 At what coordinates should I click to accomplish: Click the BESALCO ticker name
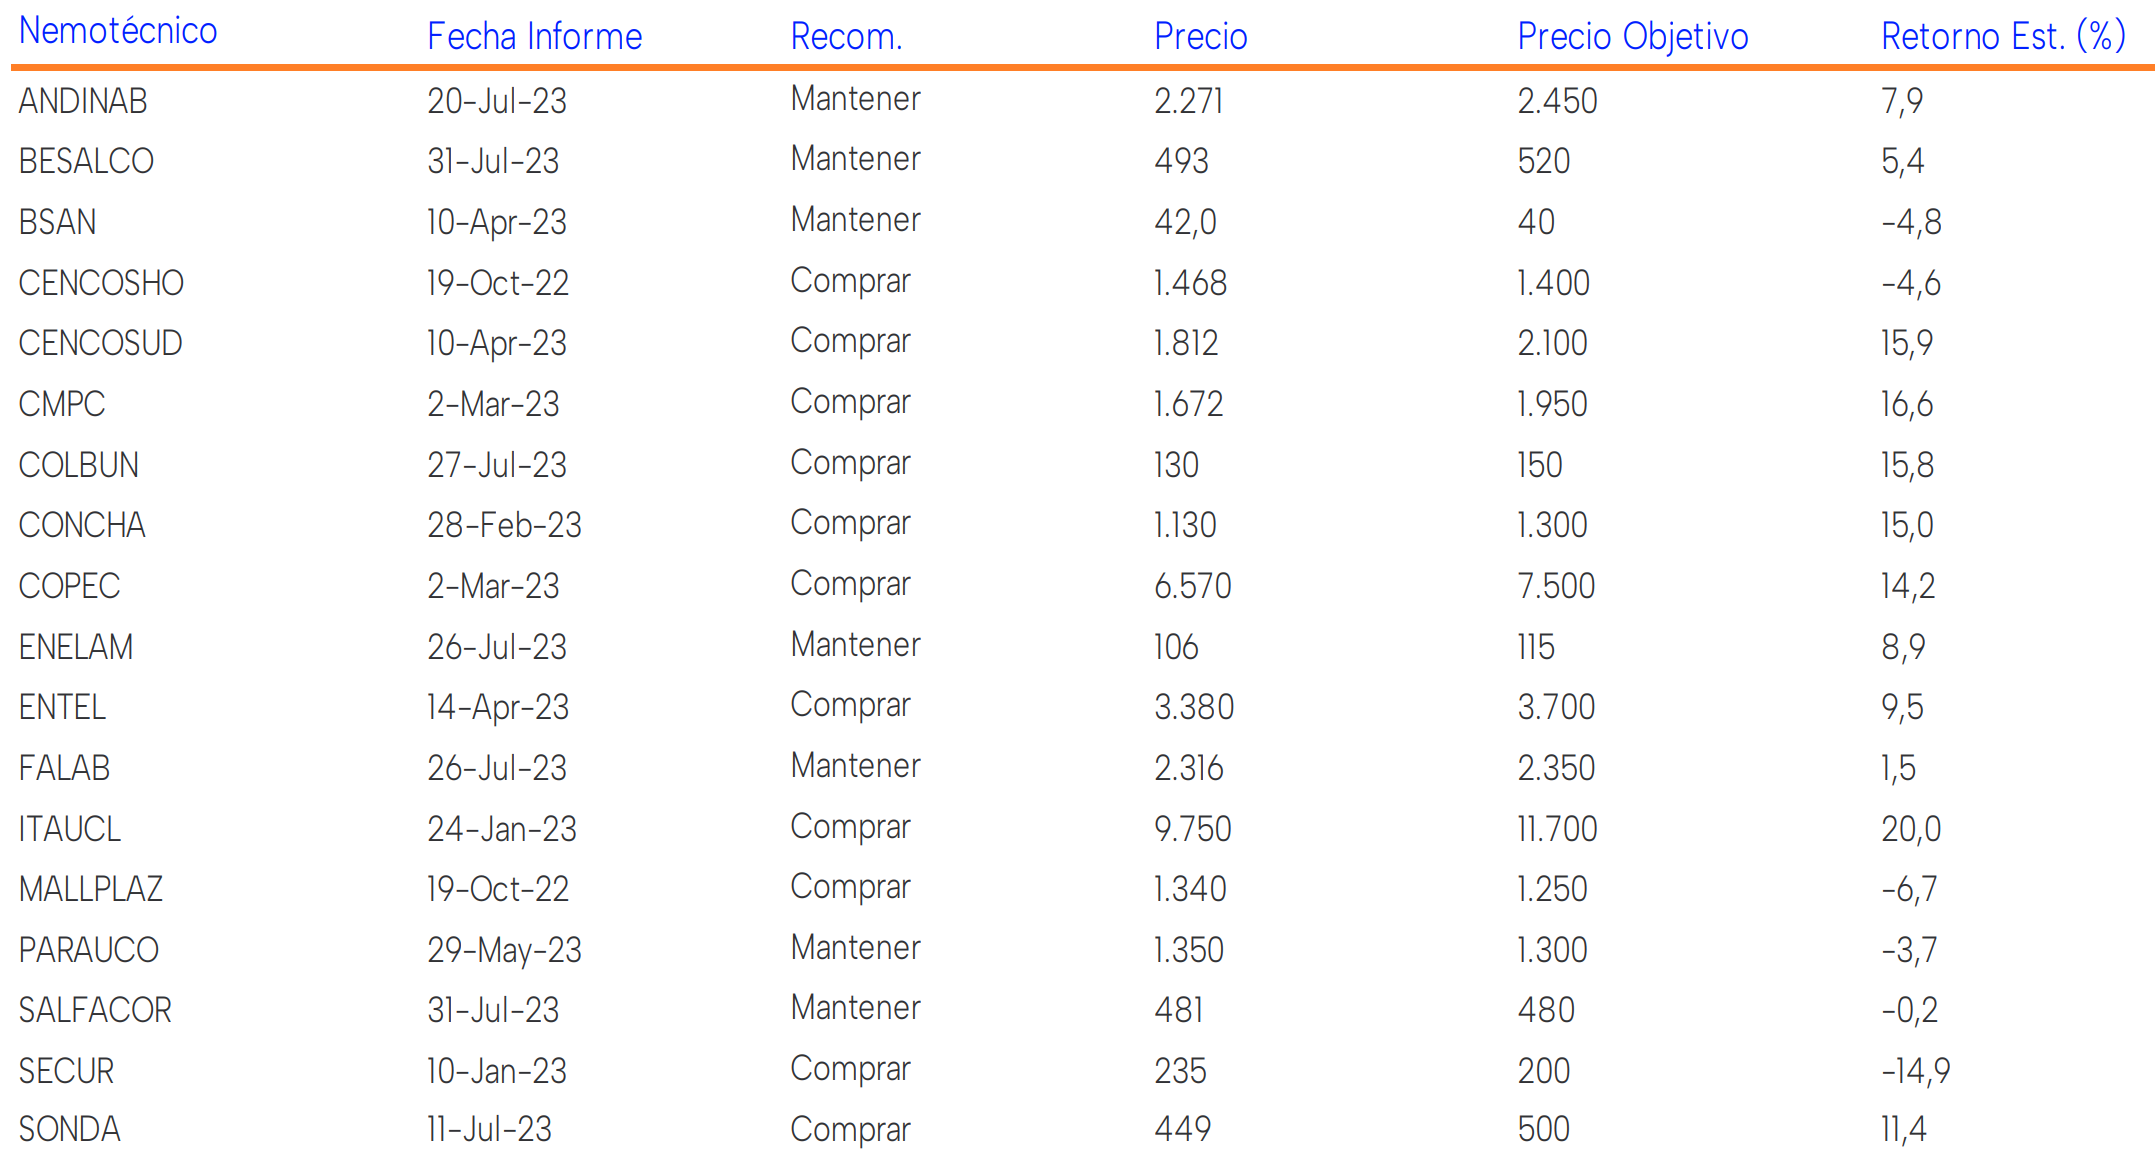coord(86,161)
